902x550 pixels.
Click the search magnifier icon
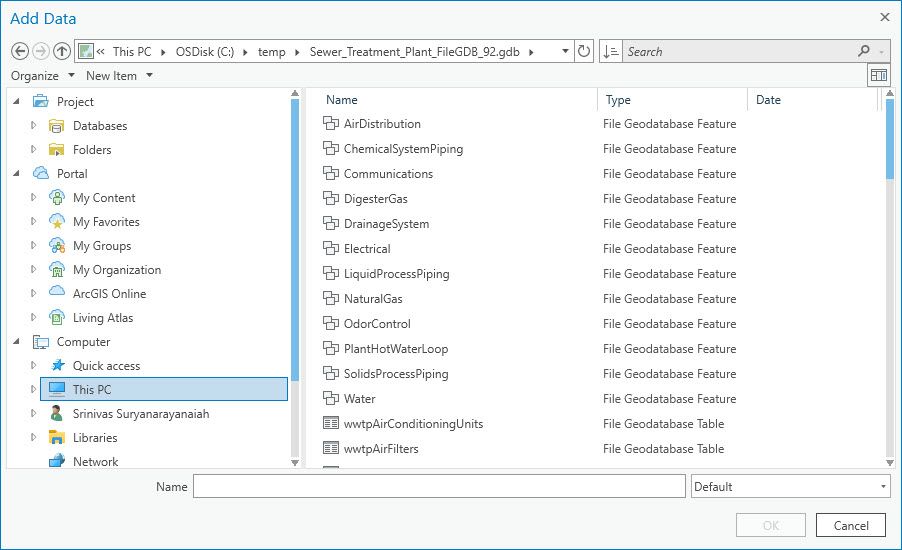863,51
